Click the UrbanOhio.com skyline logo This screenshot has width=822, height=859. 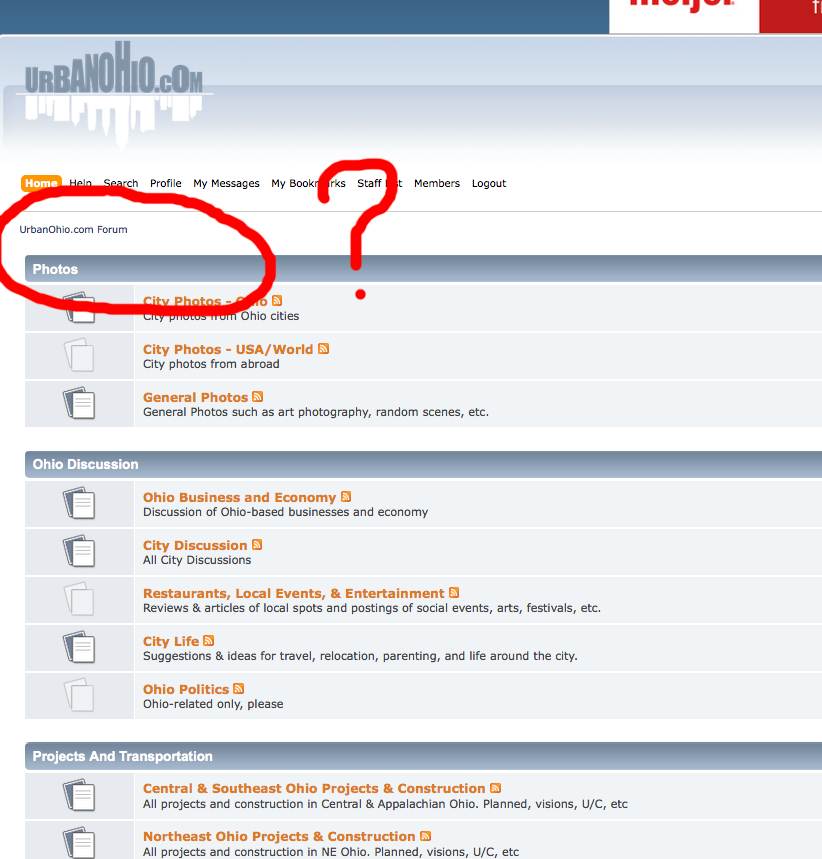(x=114, y=93)
